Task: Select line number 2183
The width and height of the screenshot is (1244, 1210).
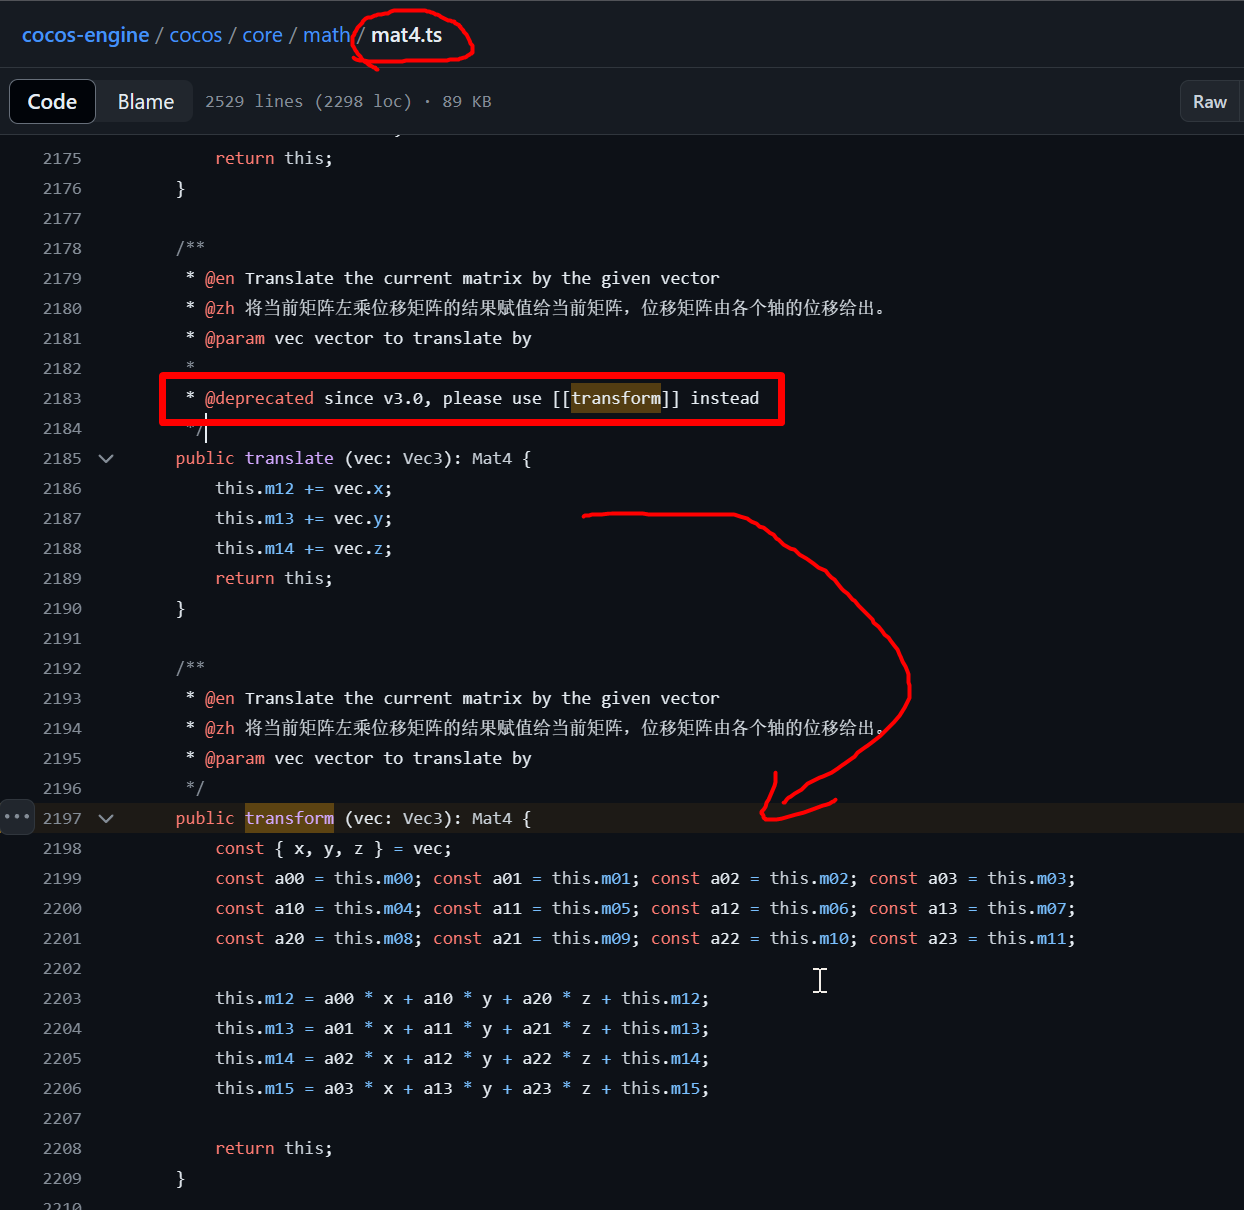Action: [62, 398]
